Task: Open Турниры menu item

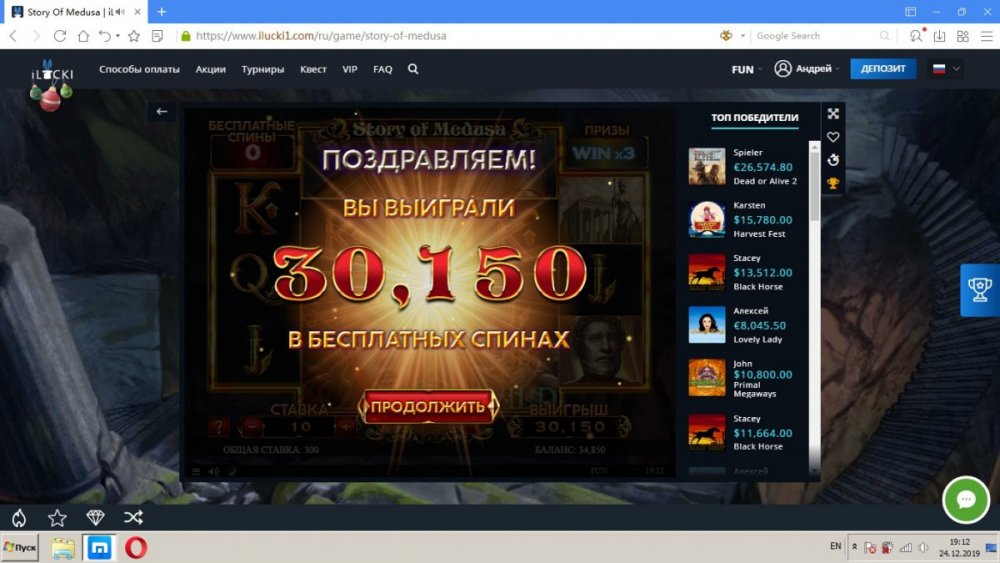Action: [x=263, y=69]
